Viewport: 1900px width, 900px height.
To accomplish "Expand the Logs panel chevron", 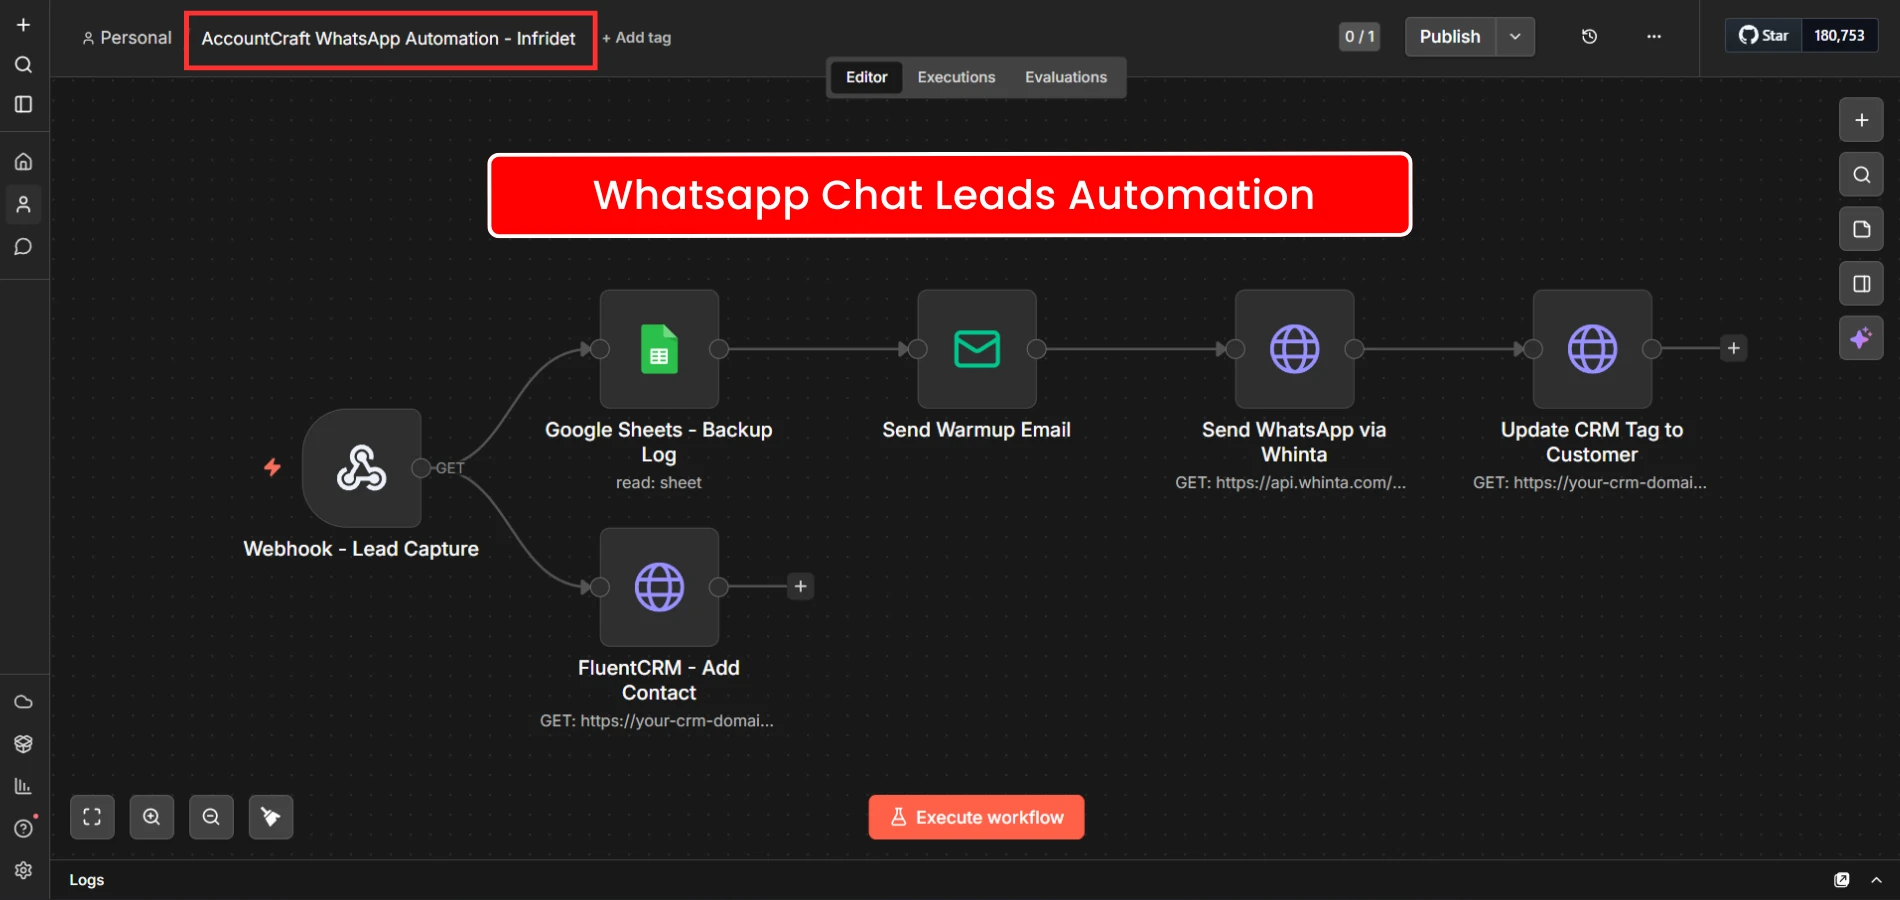I will [1876, 880].
